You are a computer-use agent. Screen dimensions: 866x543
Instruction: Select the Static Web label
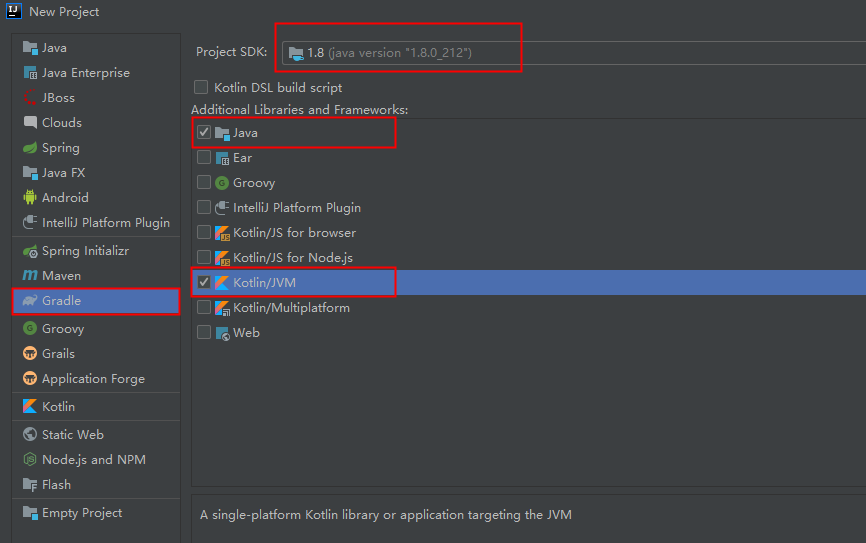(73, 434)
